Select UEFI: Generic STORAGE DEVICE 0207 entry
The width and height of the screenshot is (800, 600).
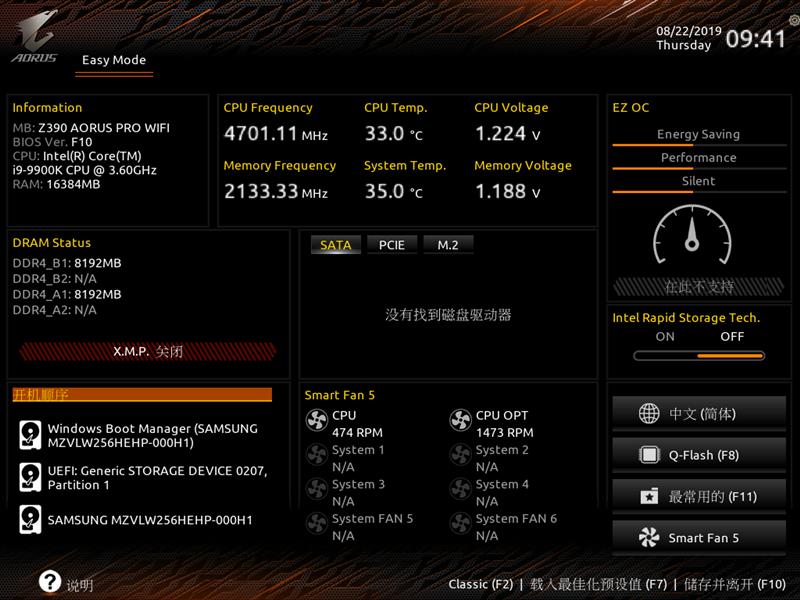[158, 478]
